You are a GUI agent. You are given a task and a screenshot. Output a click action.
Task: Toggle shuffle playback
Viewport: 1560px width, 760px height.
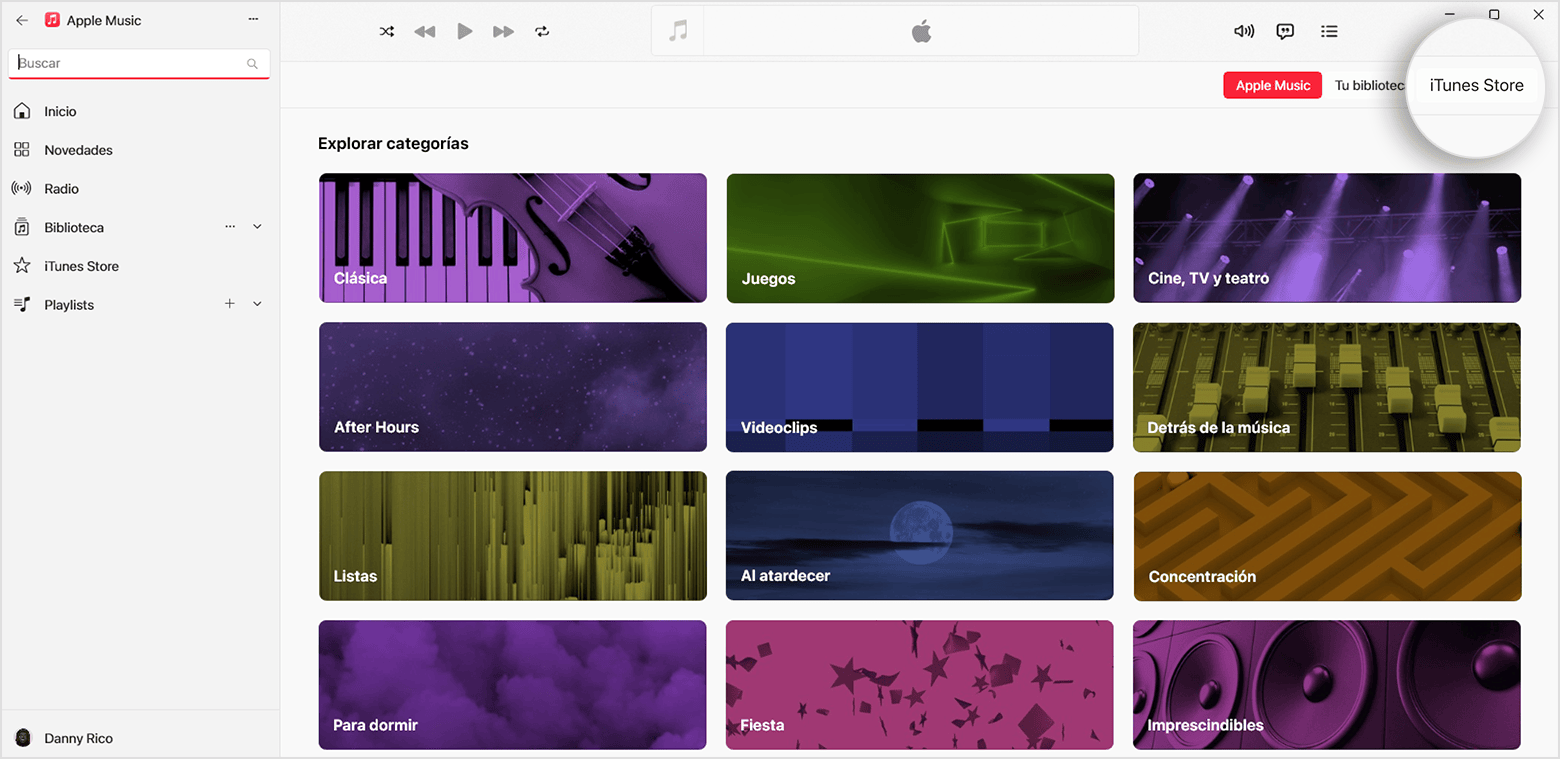click(387, 31)
